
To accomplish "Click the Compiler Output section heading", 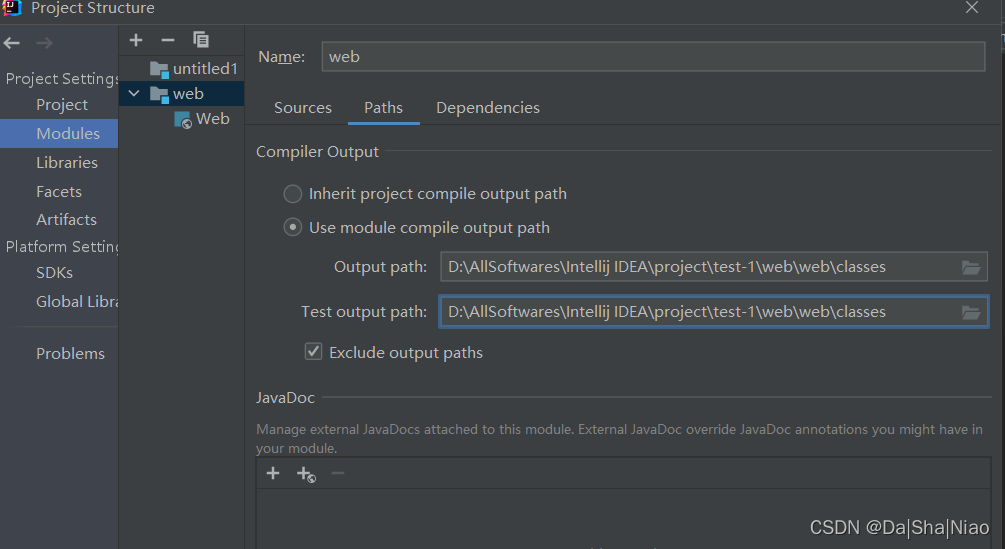I will (317, 152).
